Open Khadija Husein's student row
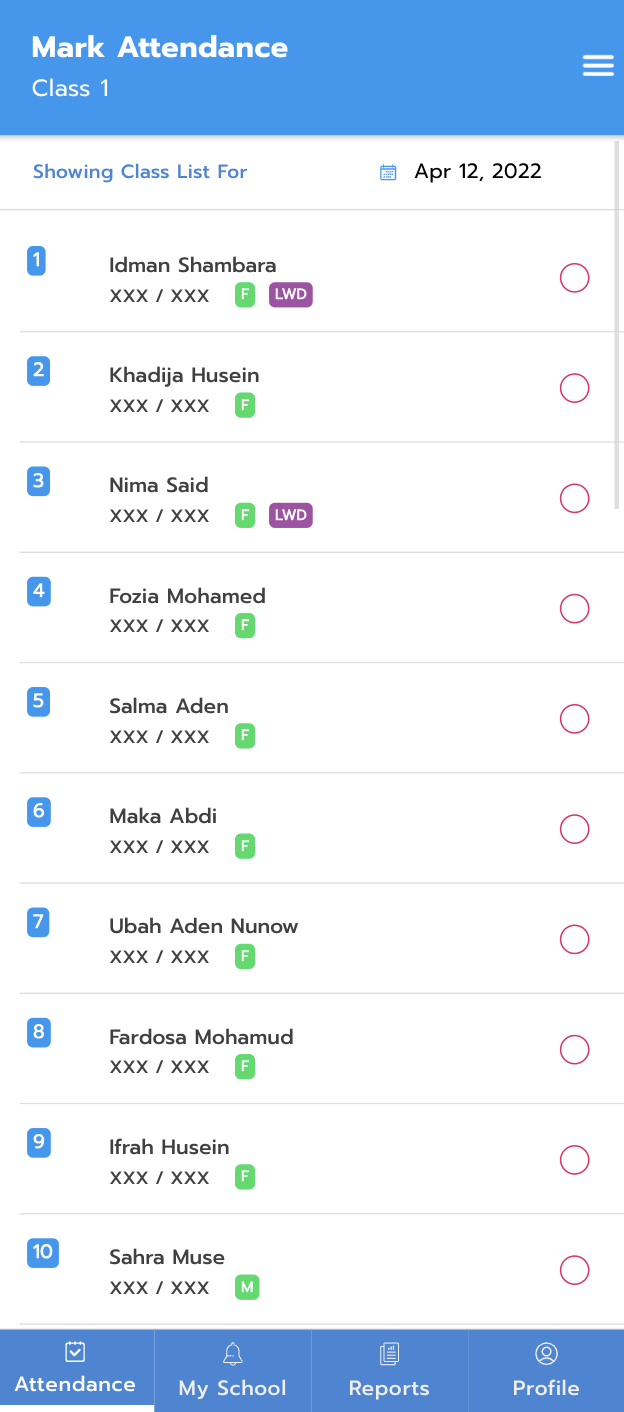The image size is (624, 1412). pos(184,376)
